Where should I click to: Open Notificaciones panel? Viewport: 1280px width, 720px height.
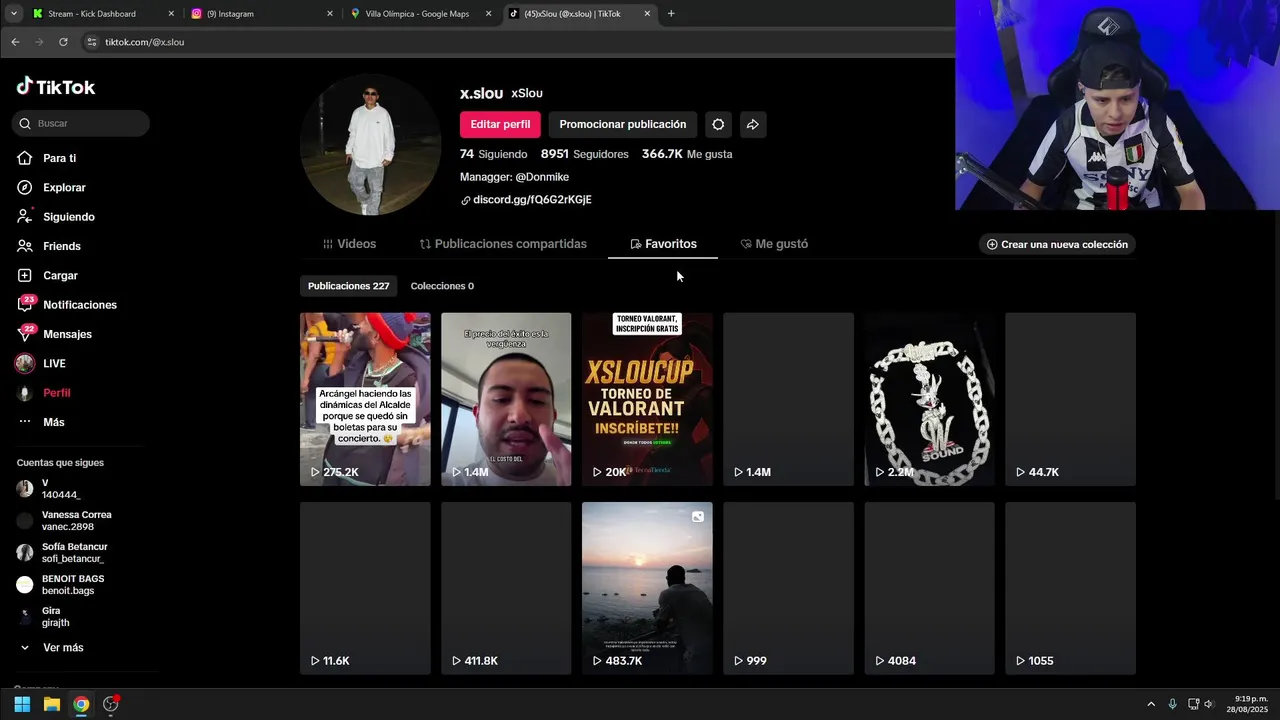click(79, 305)
